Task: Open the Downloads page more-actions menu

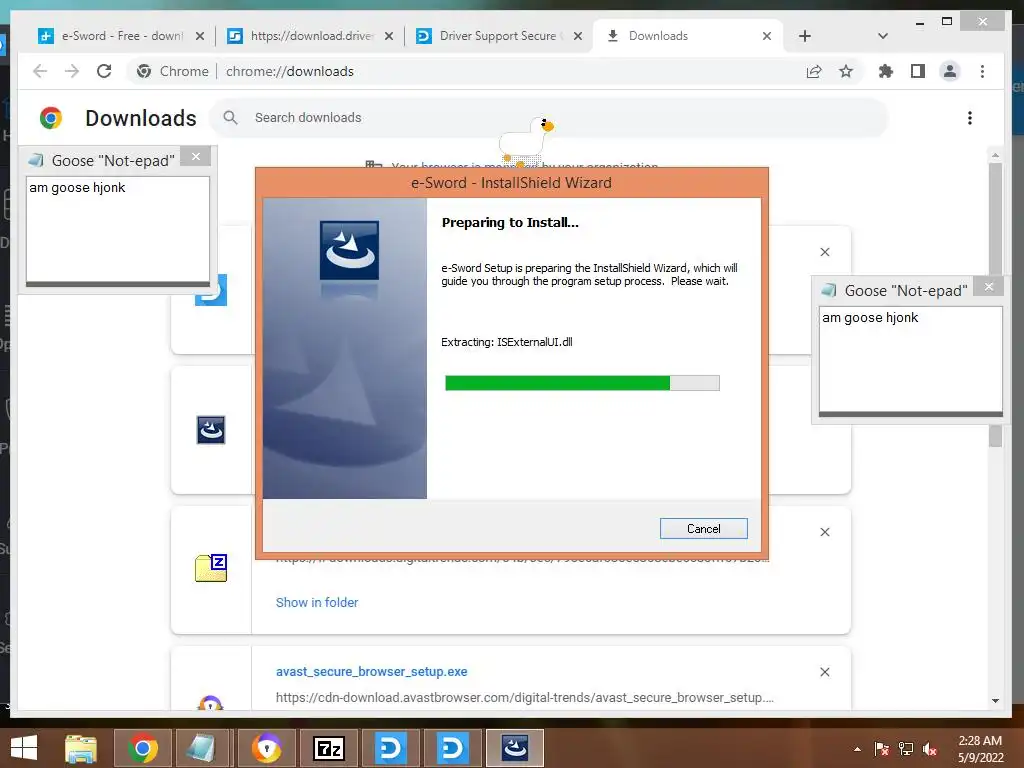Action: (970, 118)
